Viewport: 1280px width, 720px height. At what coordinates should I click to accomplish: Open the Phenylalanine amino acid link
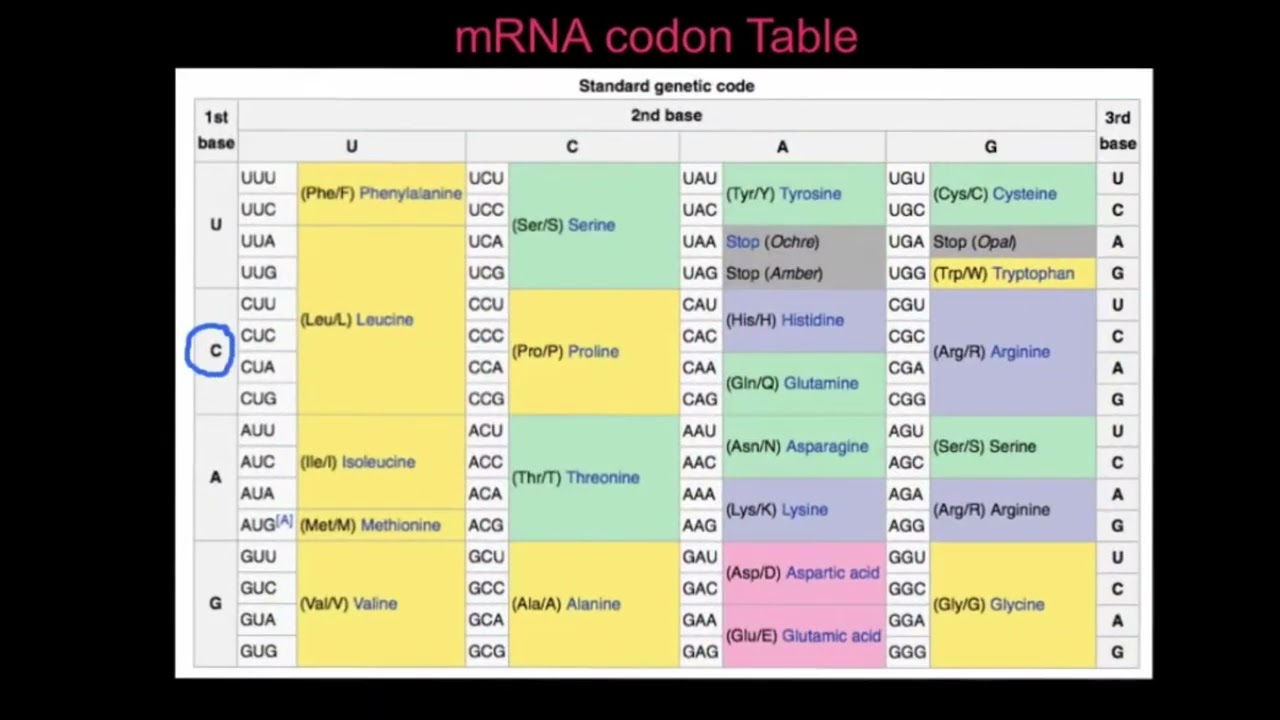coord(410,193)
